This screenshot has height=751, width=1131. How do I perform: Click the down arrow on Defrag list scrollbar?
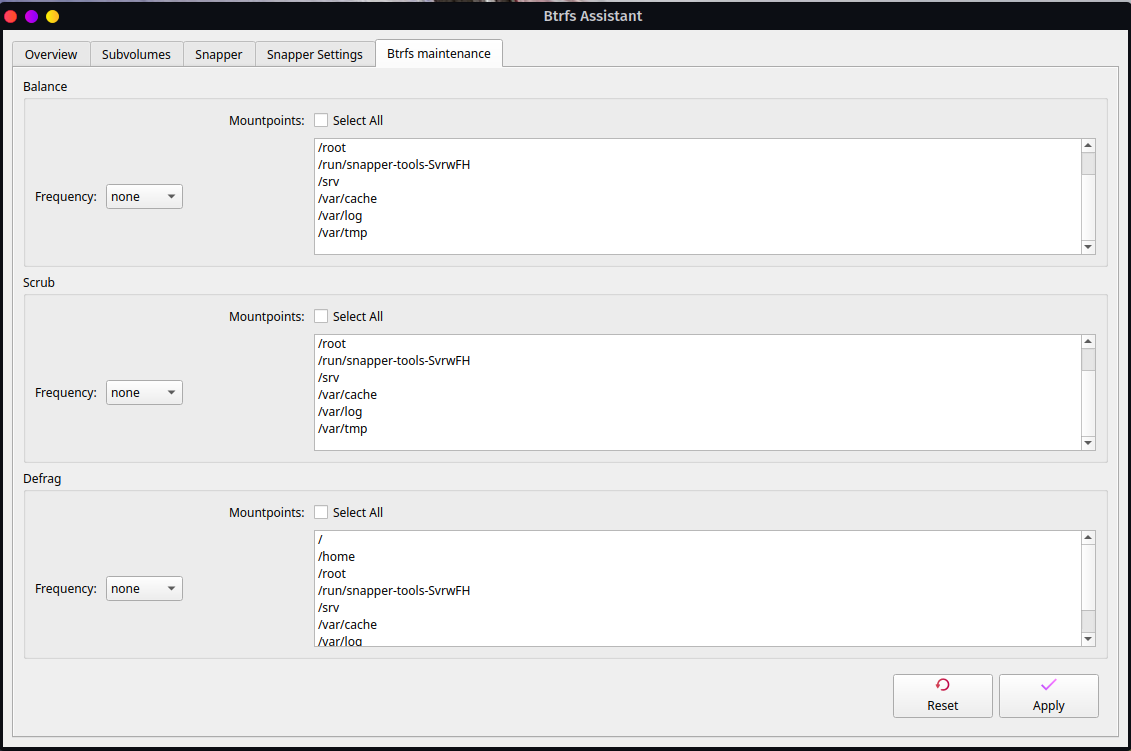tap(1088, 637)
